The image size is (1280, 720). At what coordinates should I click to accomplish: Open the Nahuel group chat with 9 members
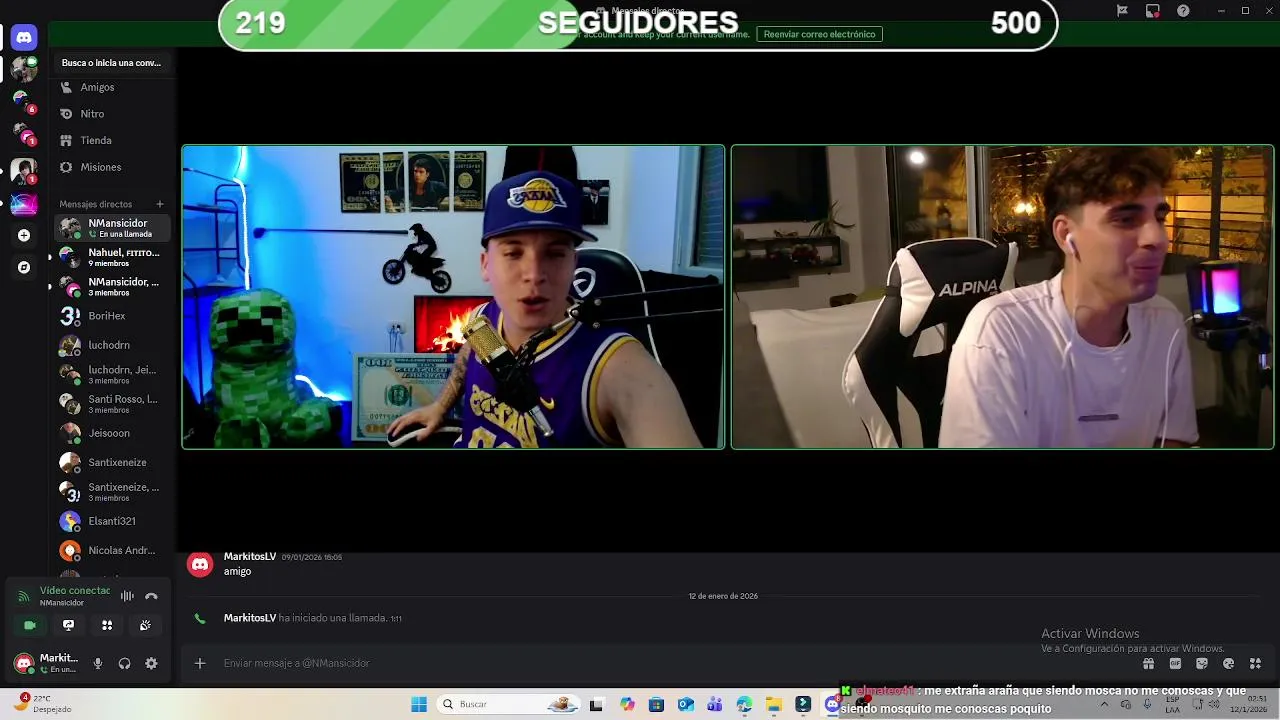tap(111, 257)
